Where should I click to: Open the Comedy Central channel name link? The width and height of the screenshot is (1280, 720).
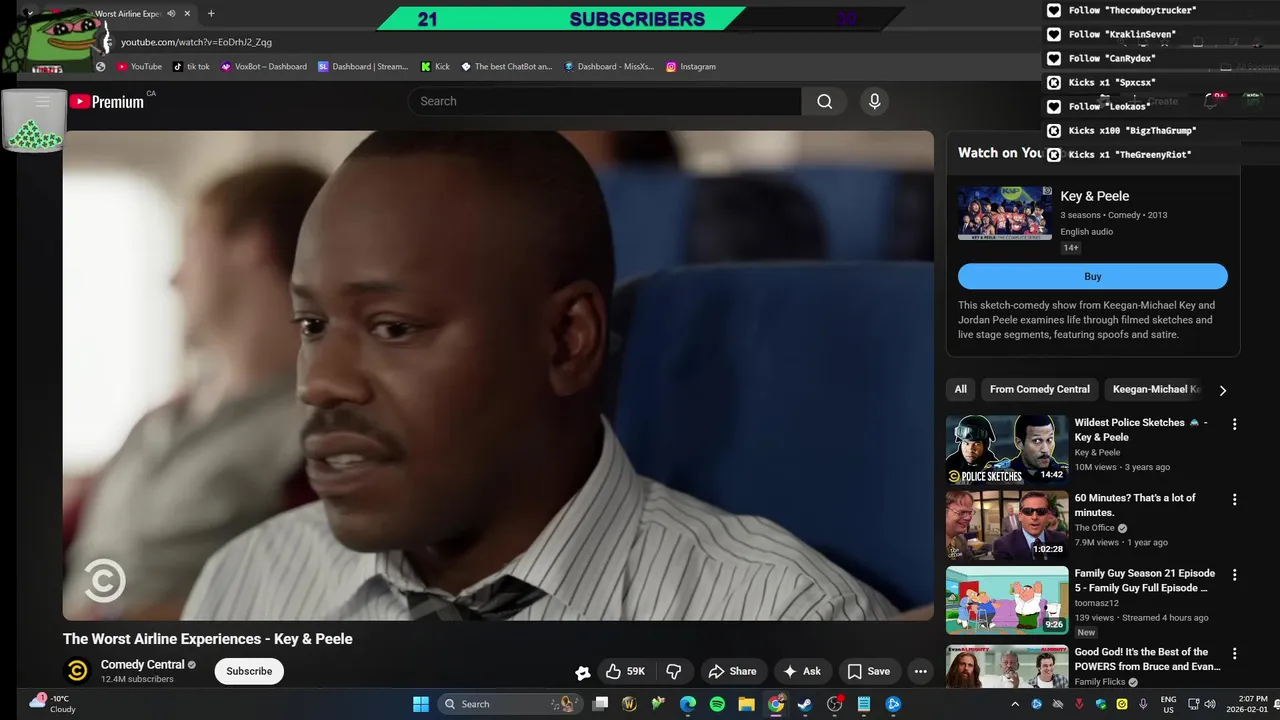142,664
